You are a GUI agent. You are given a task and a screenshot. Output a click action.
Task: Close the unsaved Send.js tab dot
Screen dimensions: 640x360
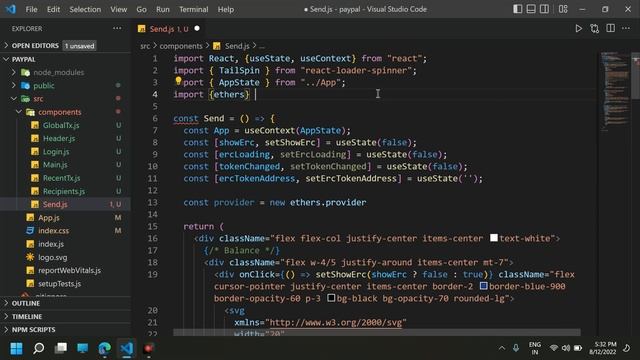197,29
